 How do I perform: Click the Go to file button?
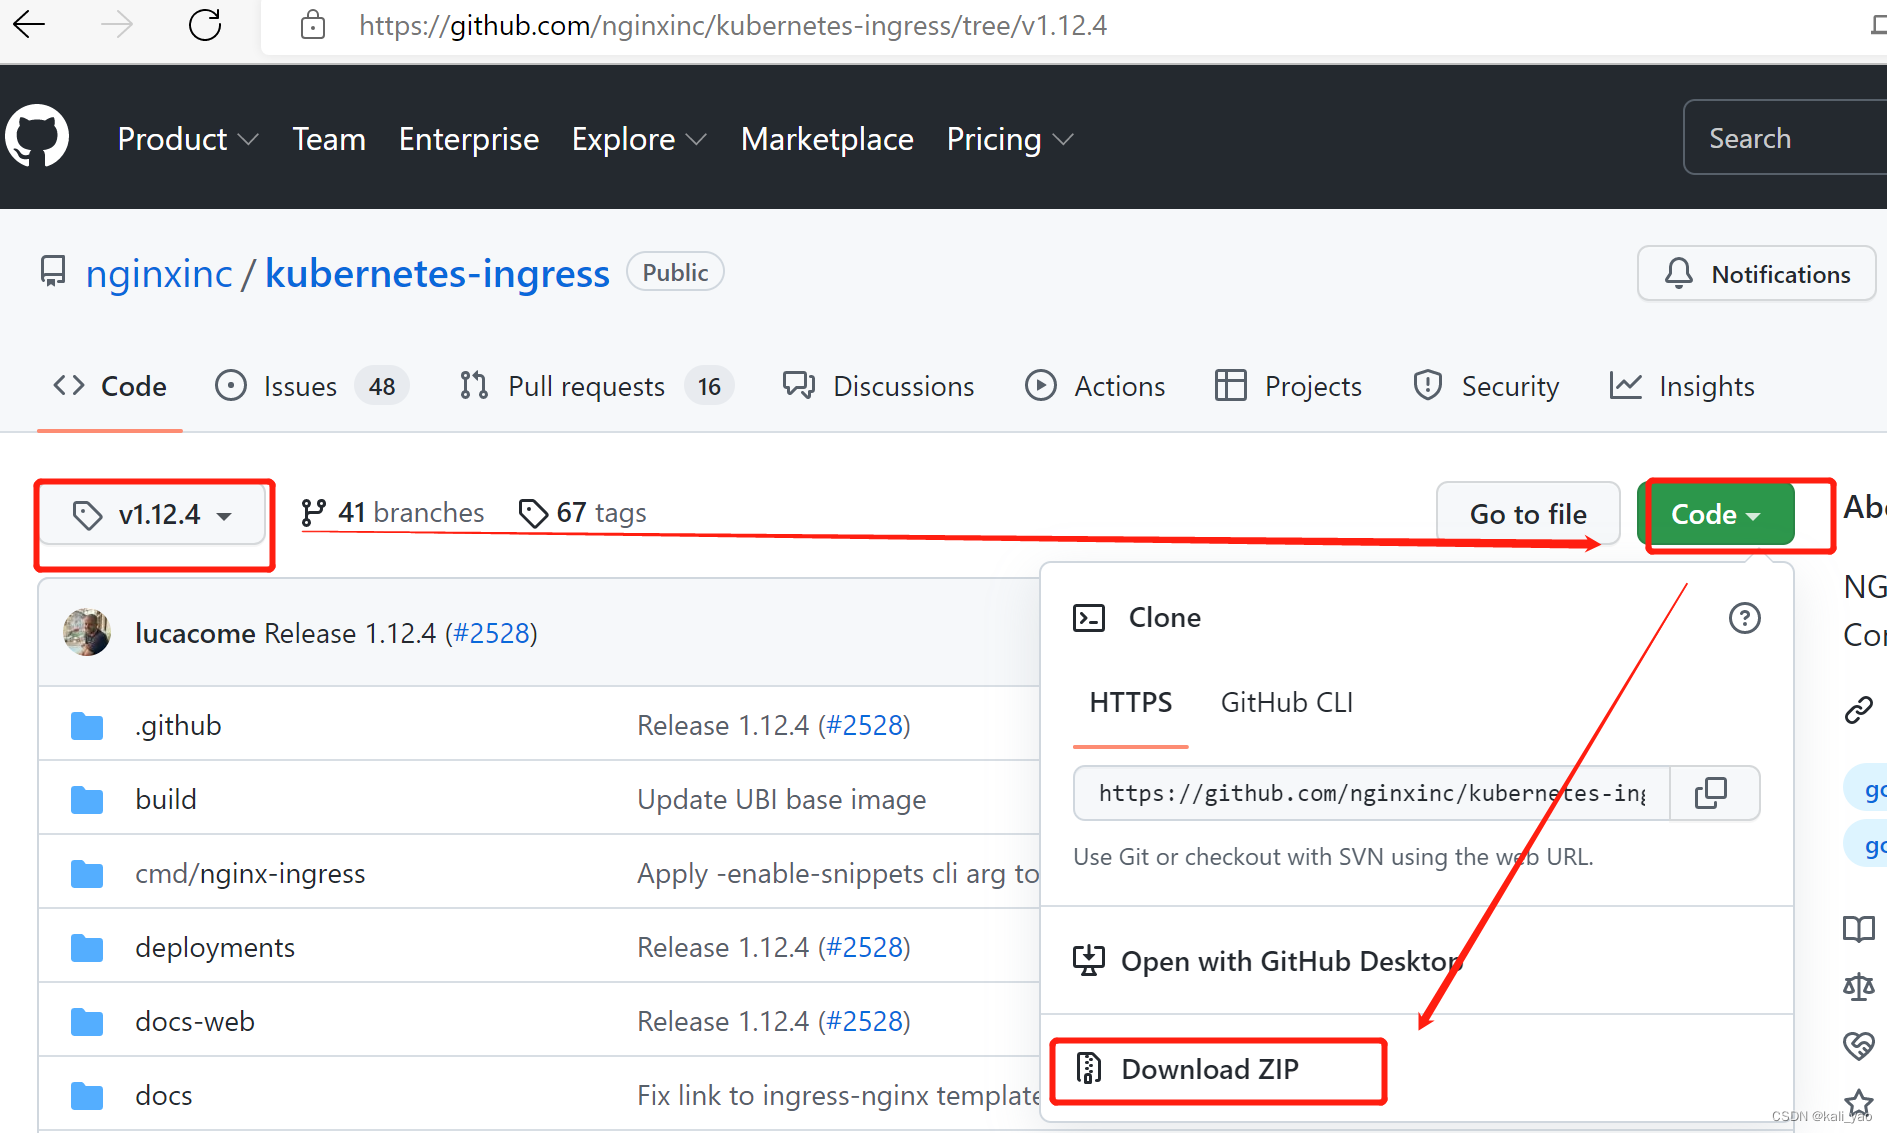click(1528, 514)
